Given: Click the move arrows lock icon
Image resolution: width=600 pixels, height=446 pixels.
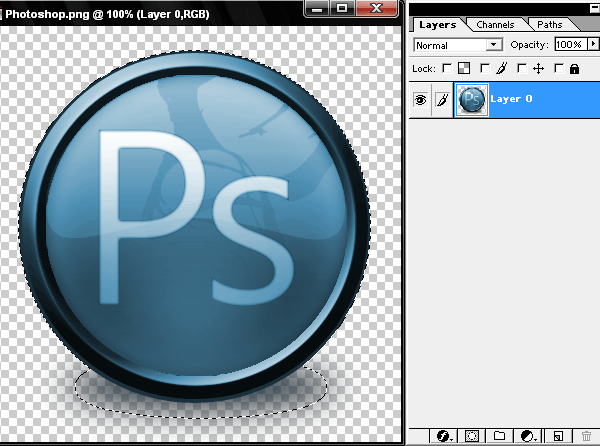Looking at the screenshot, I should coord(538,69).
